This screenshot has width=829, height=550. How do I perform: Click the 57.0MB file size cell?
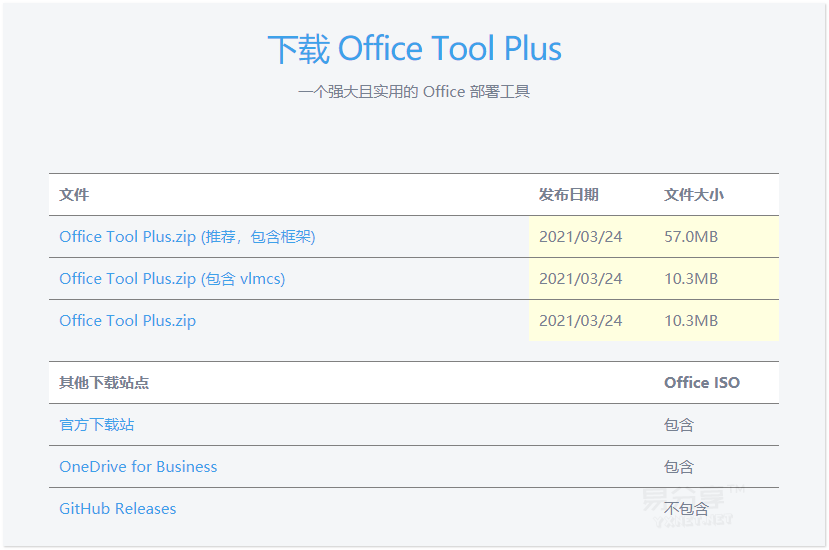[x=691, y=236]
